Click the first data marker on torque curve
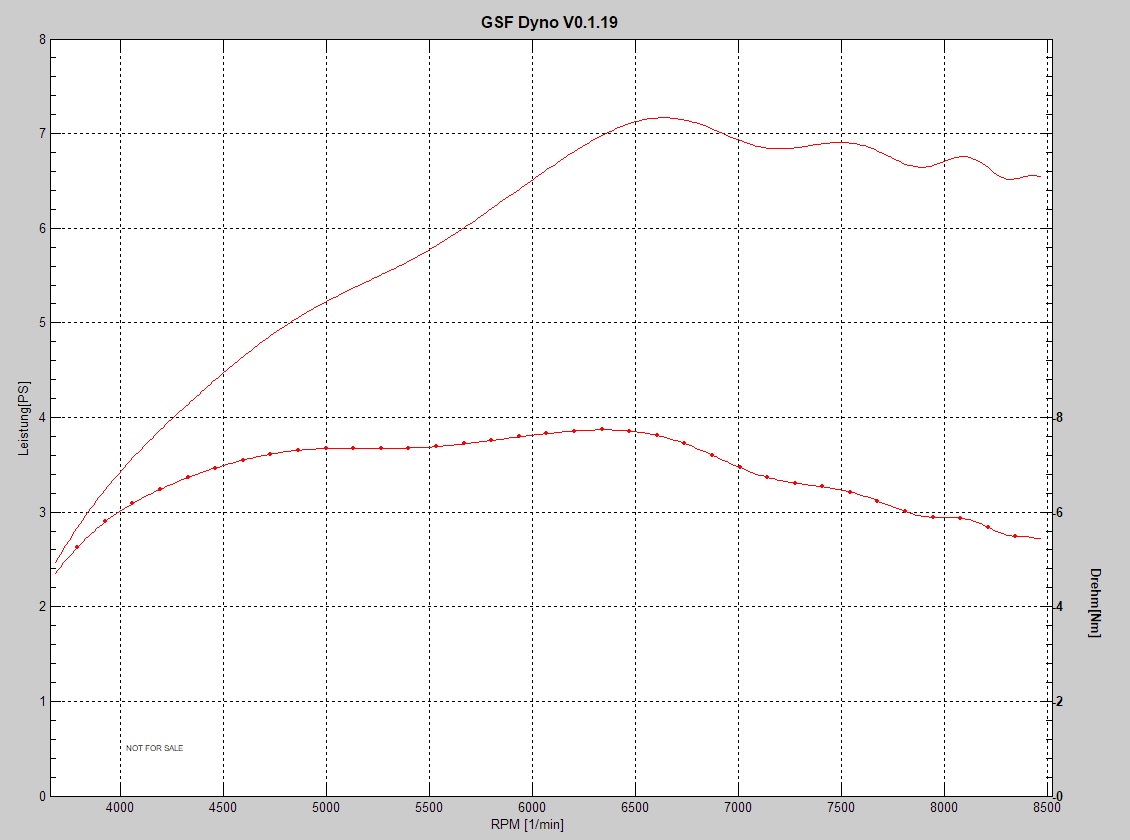This screenshot has width=1130, height=840. tap(77, 547)
